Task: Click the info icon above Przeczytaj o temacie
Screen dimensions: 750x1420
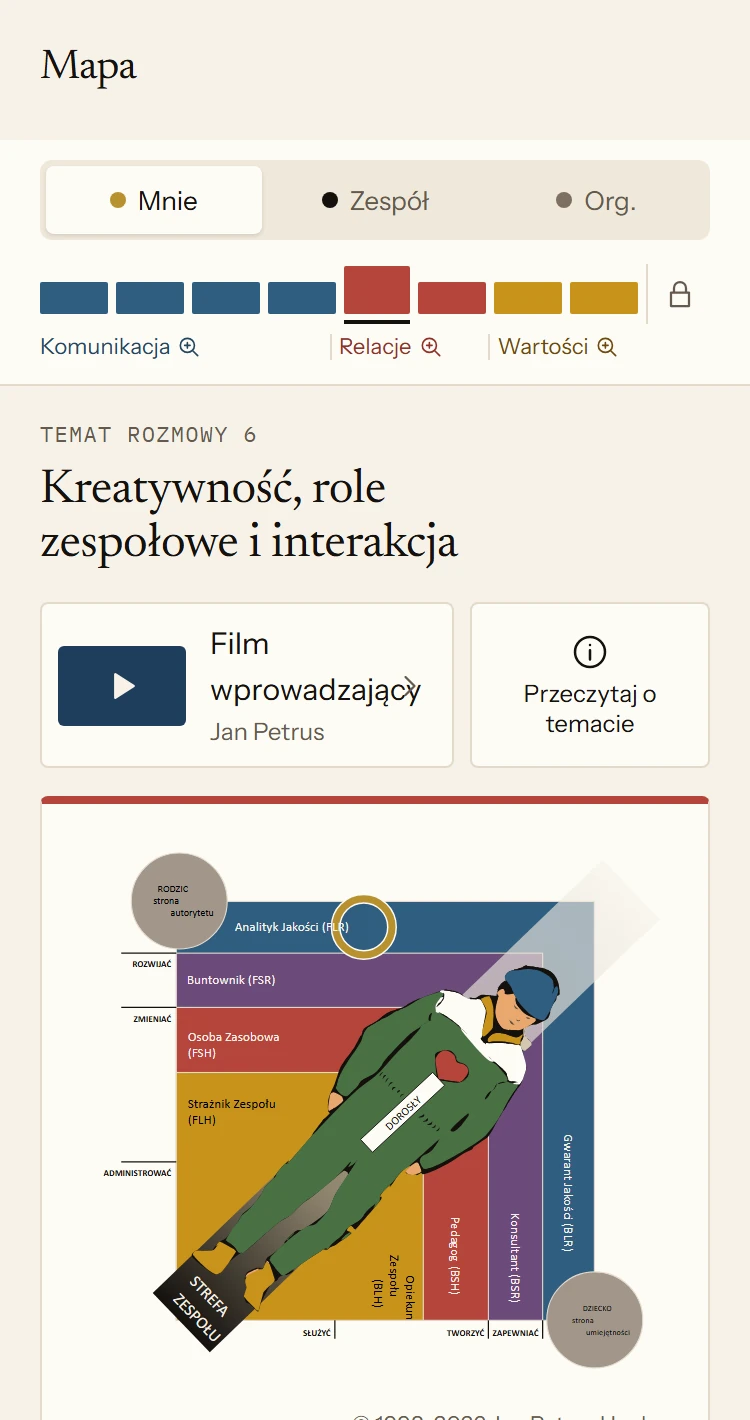Action: 590,652
